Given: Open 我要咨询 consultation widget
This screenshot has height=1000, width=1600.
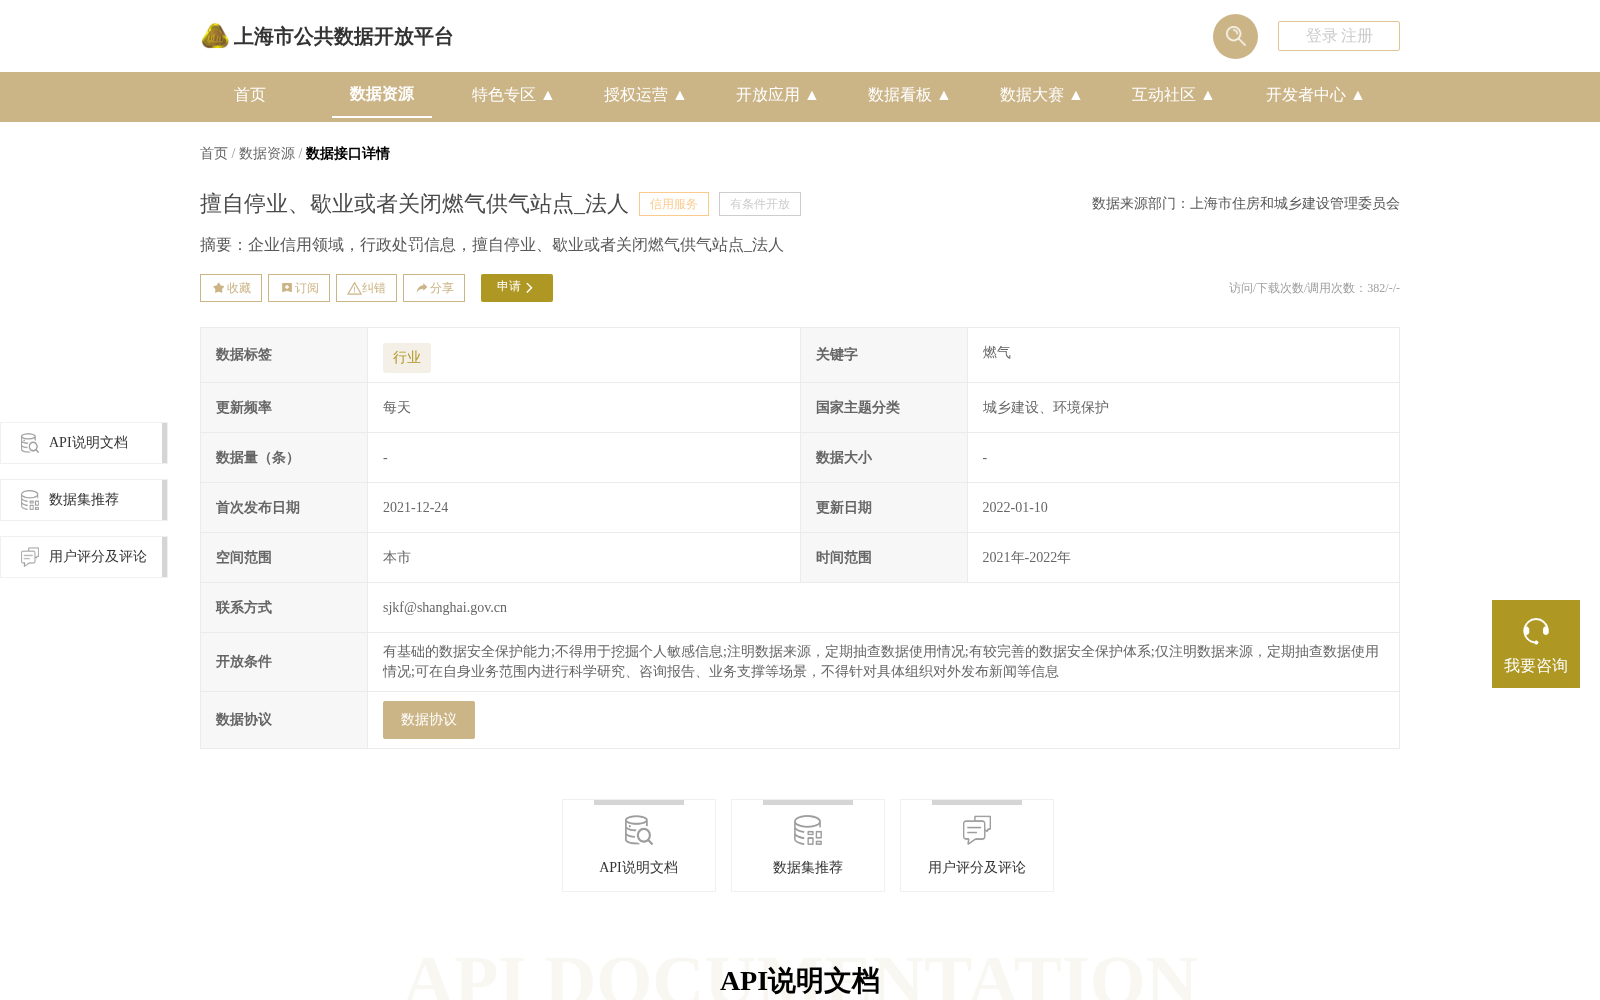Looking at the screenshot, I should click(1536, 644).
